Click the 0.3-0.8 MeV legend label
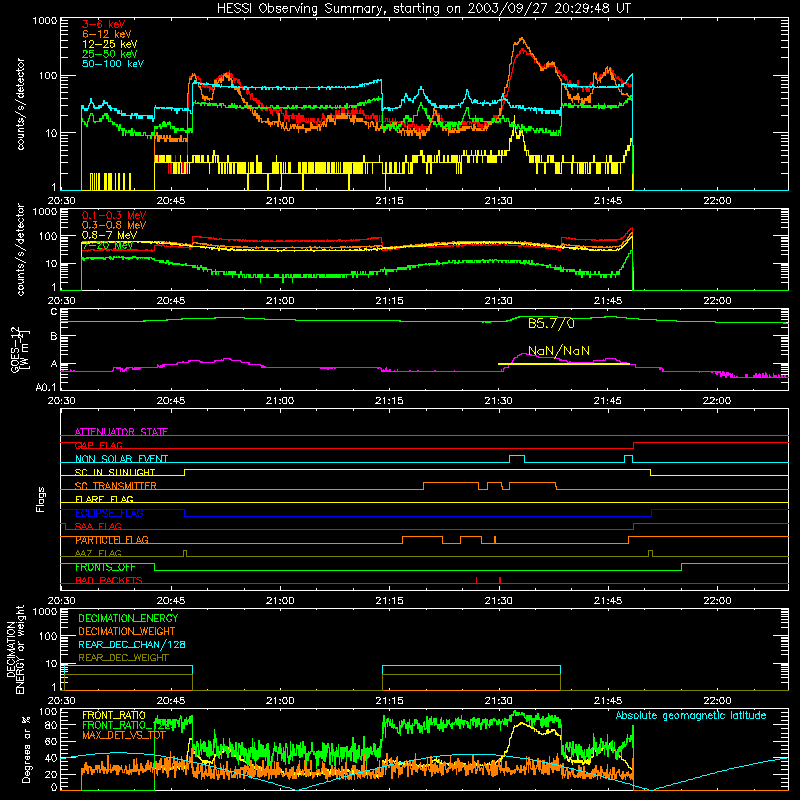This screenshot has height=800, width=800. [x=114, y=225]
